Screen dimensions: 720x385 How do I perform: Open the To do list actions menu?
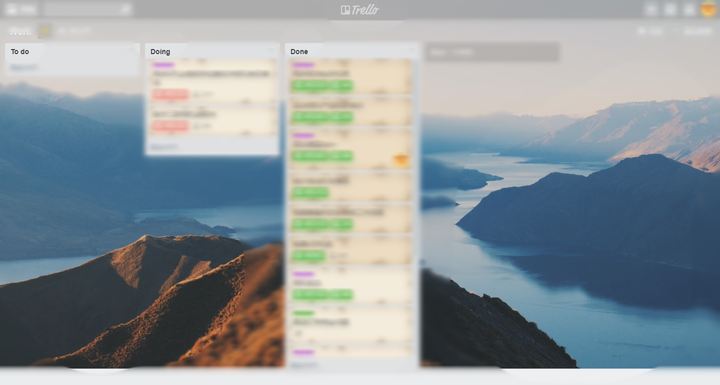132,50
